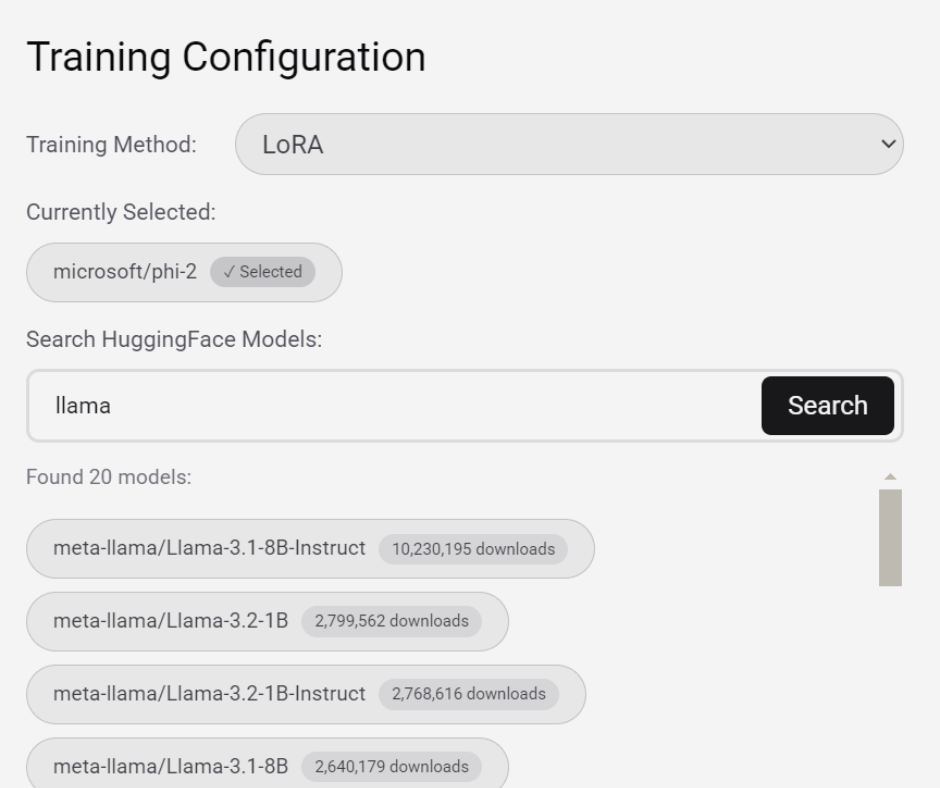Click the microsoft/phi-2 model chip
The width and height of the screenshot is (940, 788).
coord(125,272)
